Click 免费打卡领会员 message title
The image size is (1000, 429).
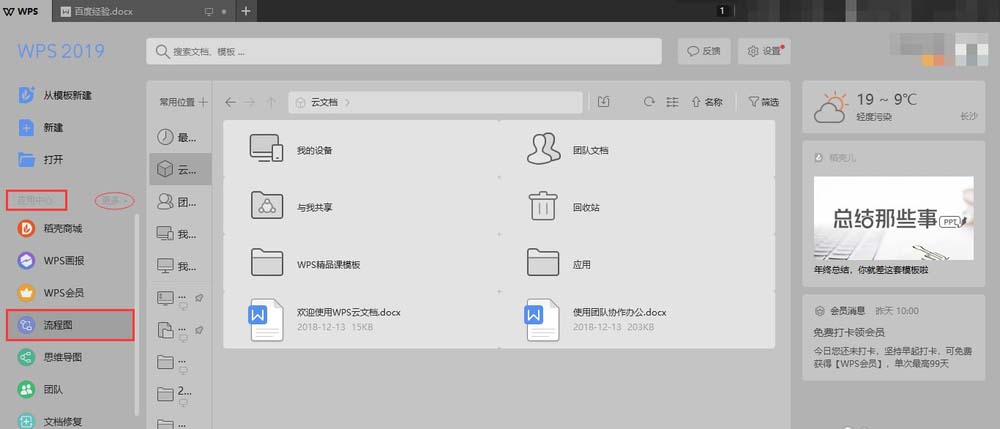tap(849, 332)
